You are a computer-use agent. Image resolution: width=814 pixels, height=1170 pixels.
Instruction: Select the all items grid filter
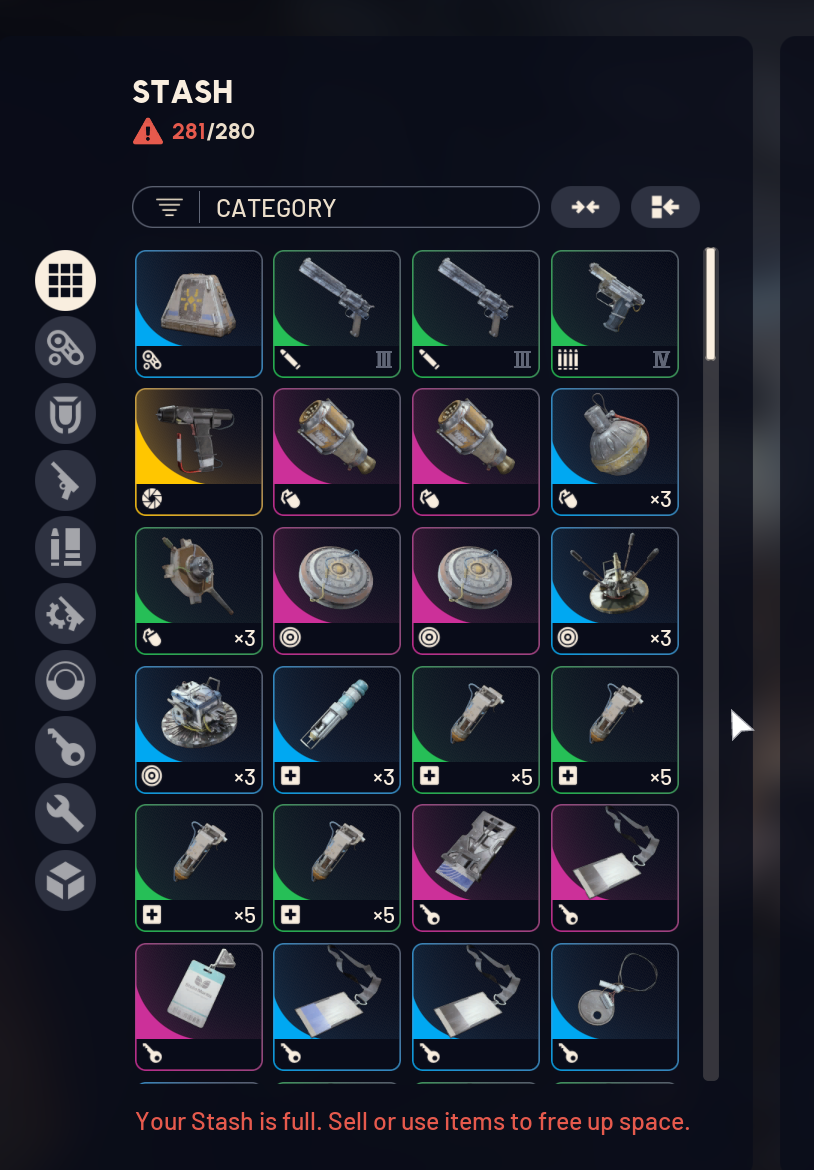pyautogui.click(x=66, y=281)
